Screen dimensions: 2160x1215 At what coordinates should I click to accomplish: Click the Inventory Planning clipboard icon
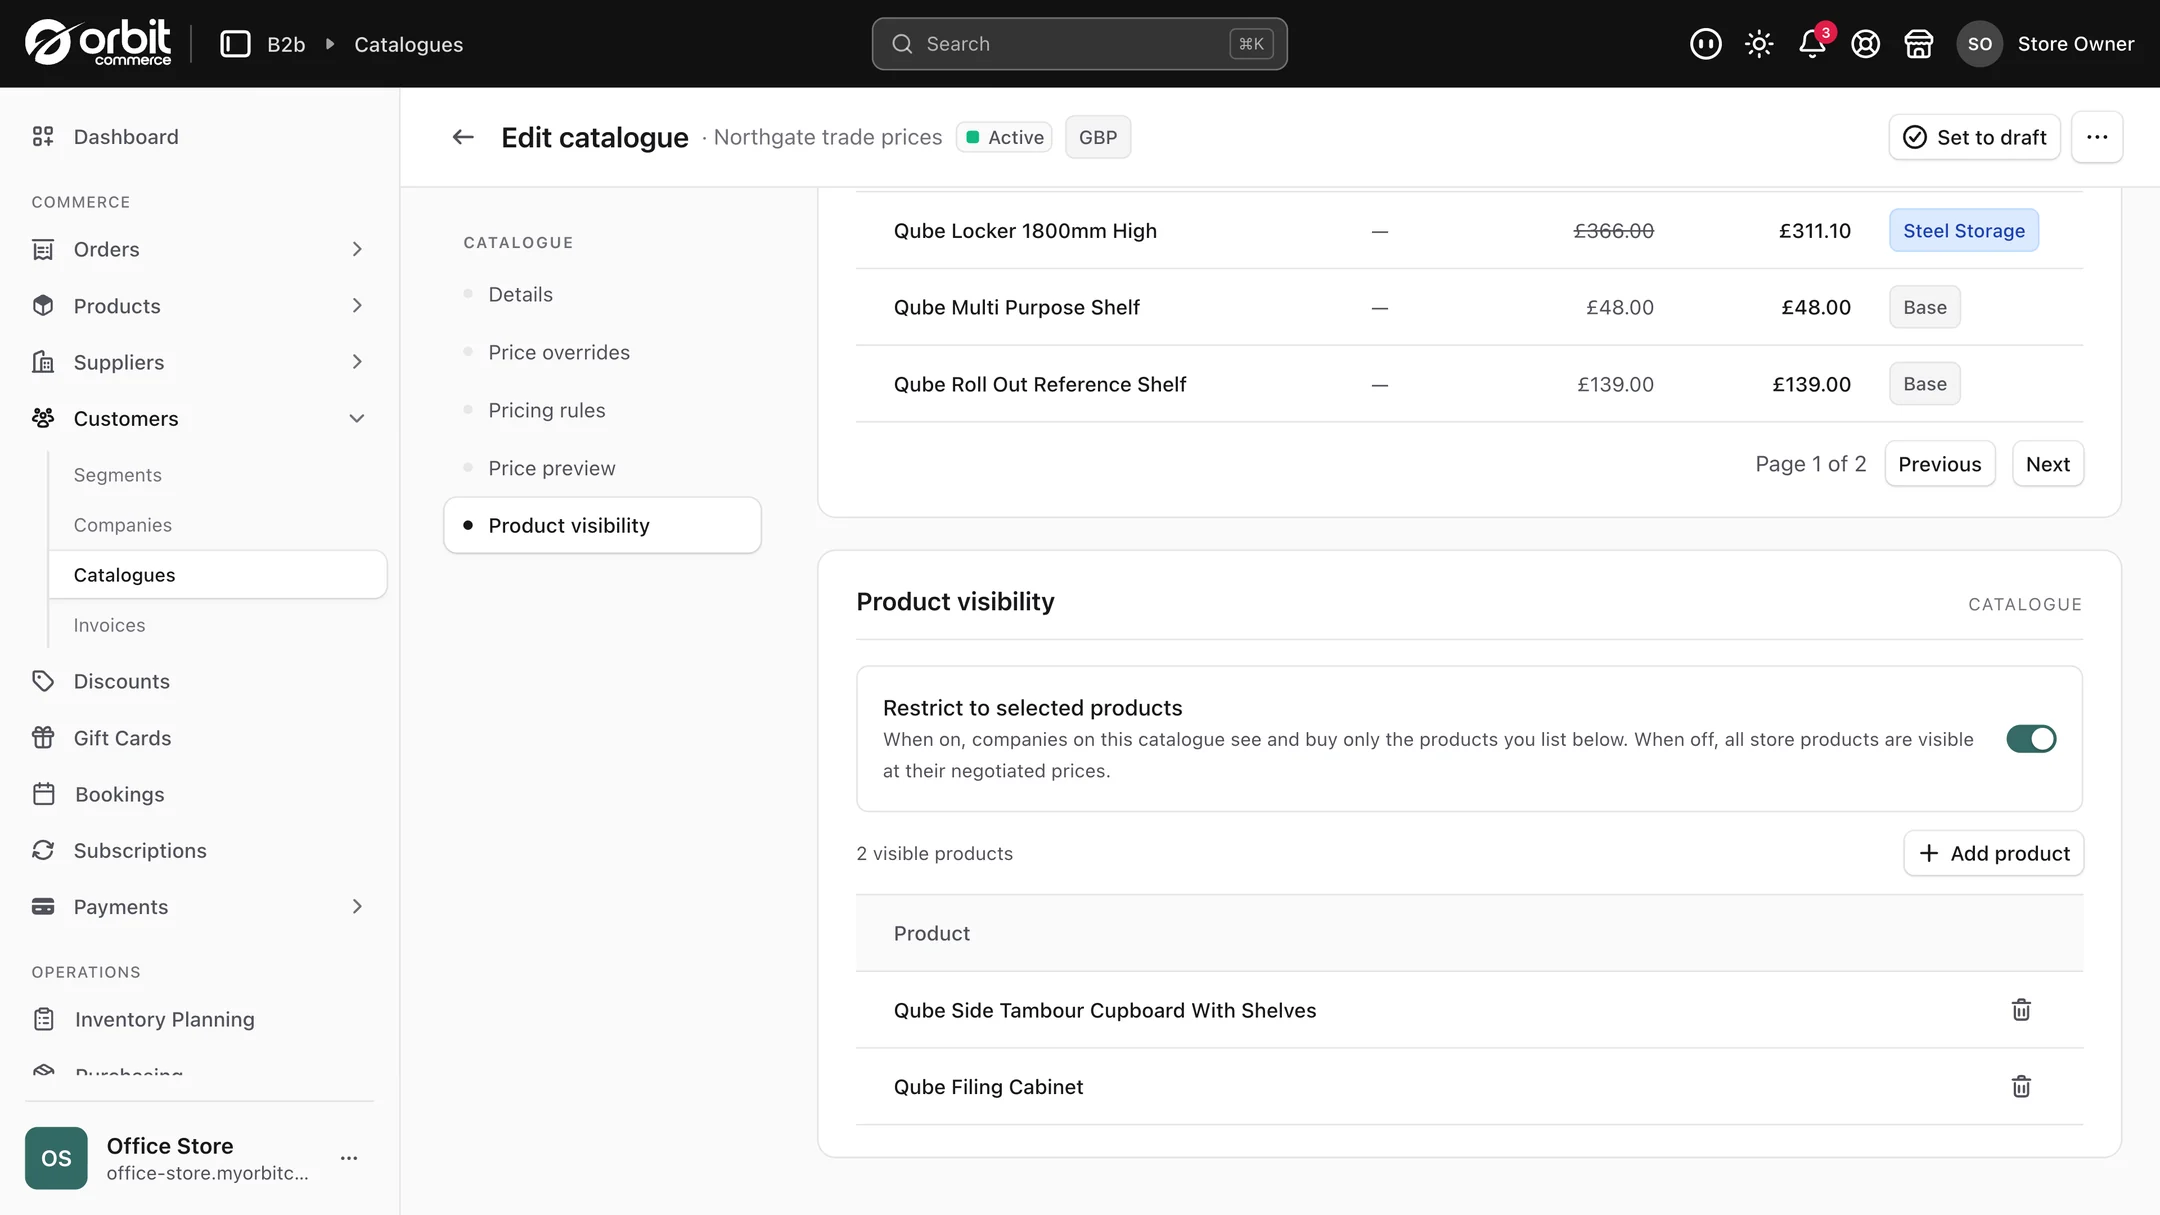pyautogui.click(x=43, y=1019)
